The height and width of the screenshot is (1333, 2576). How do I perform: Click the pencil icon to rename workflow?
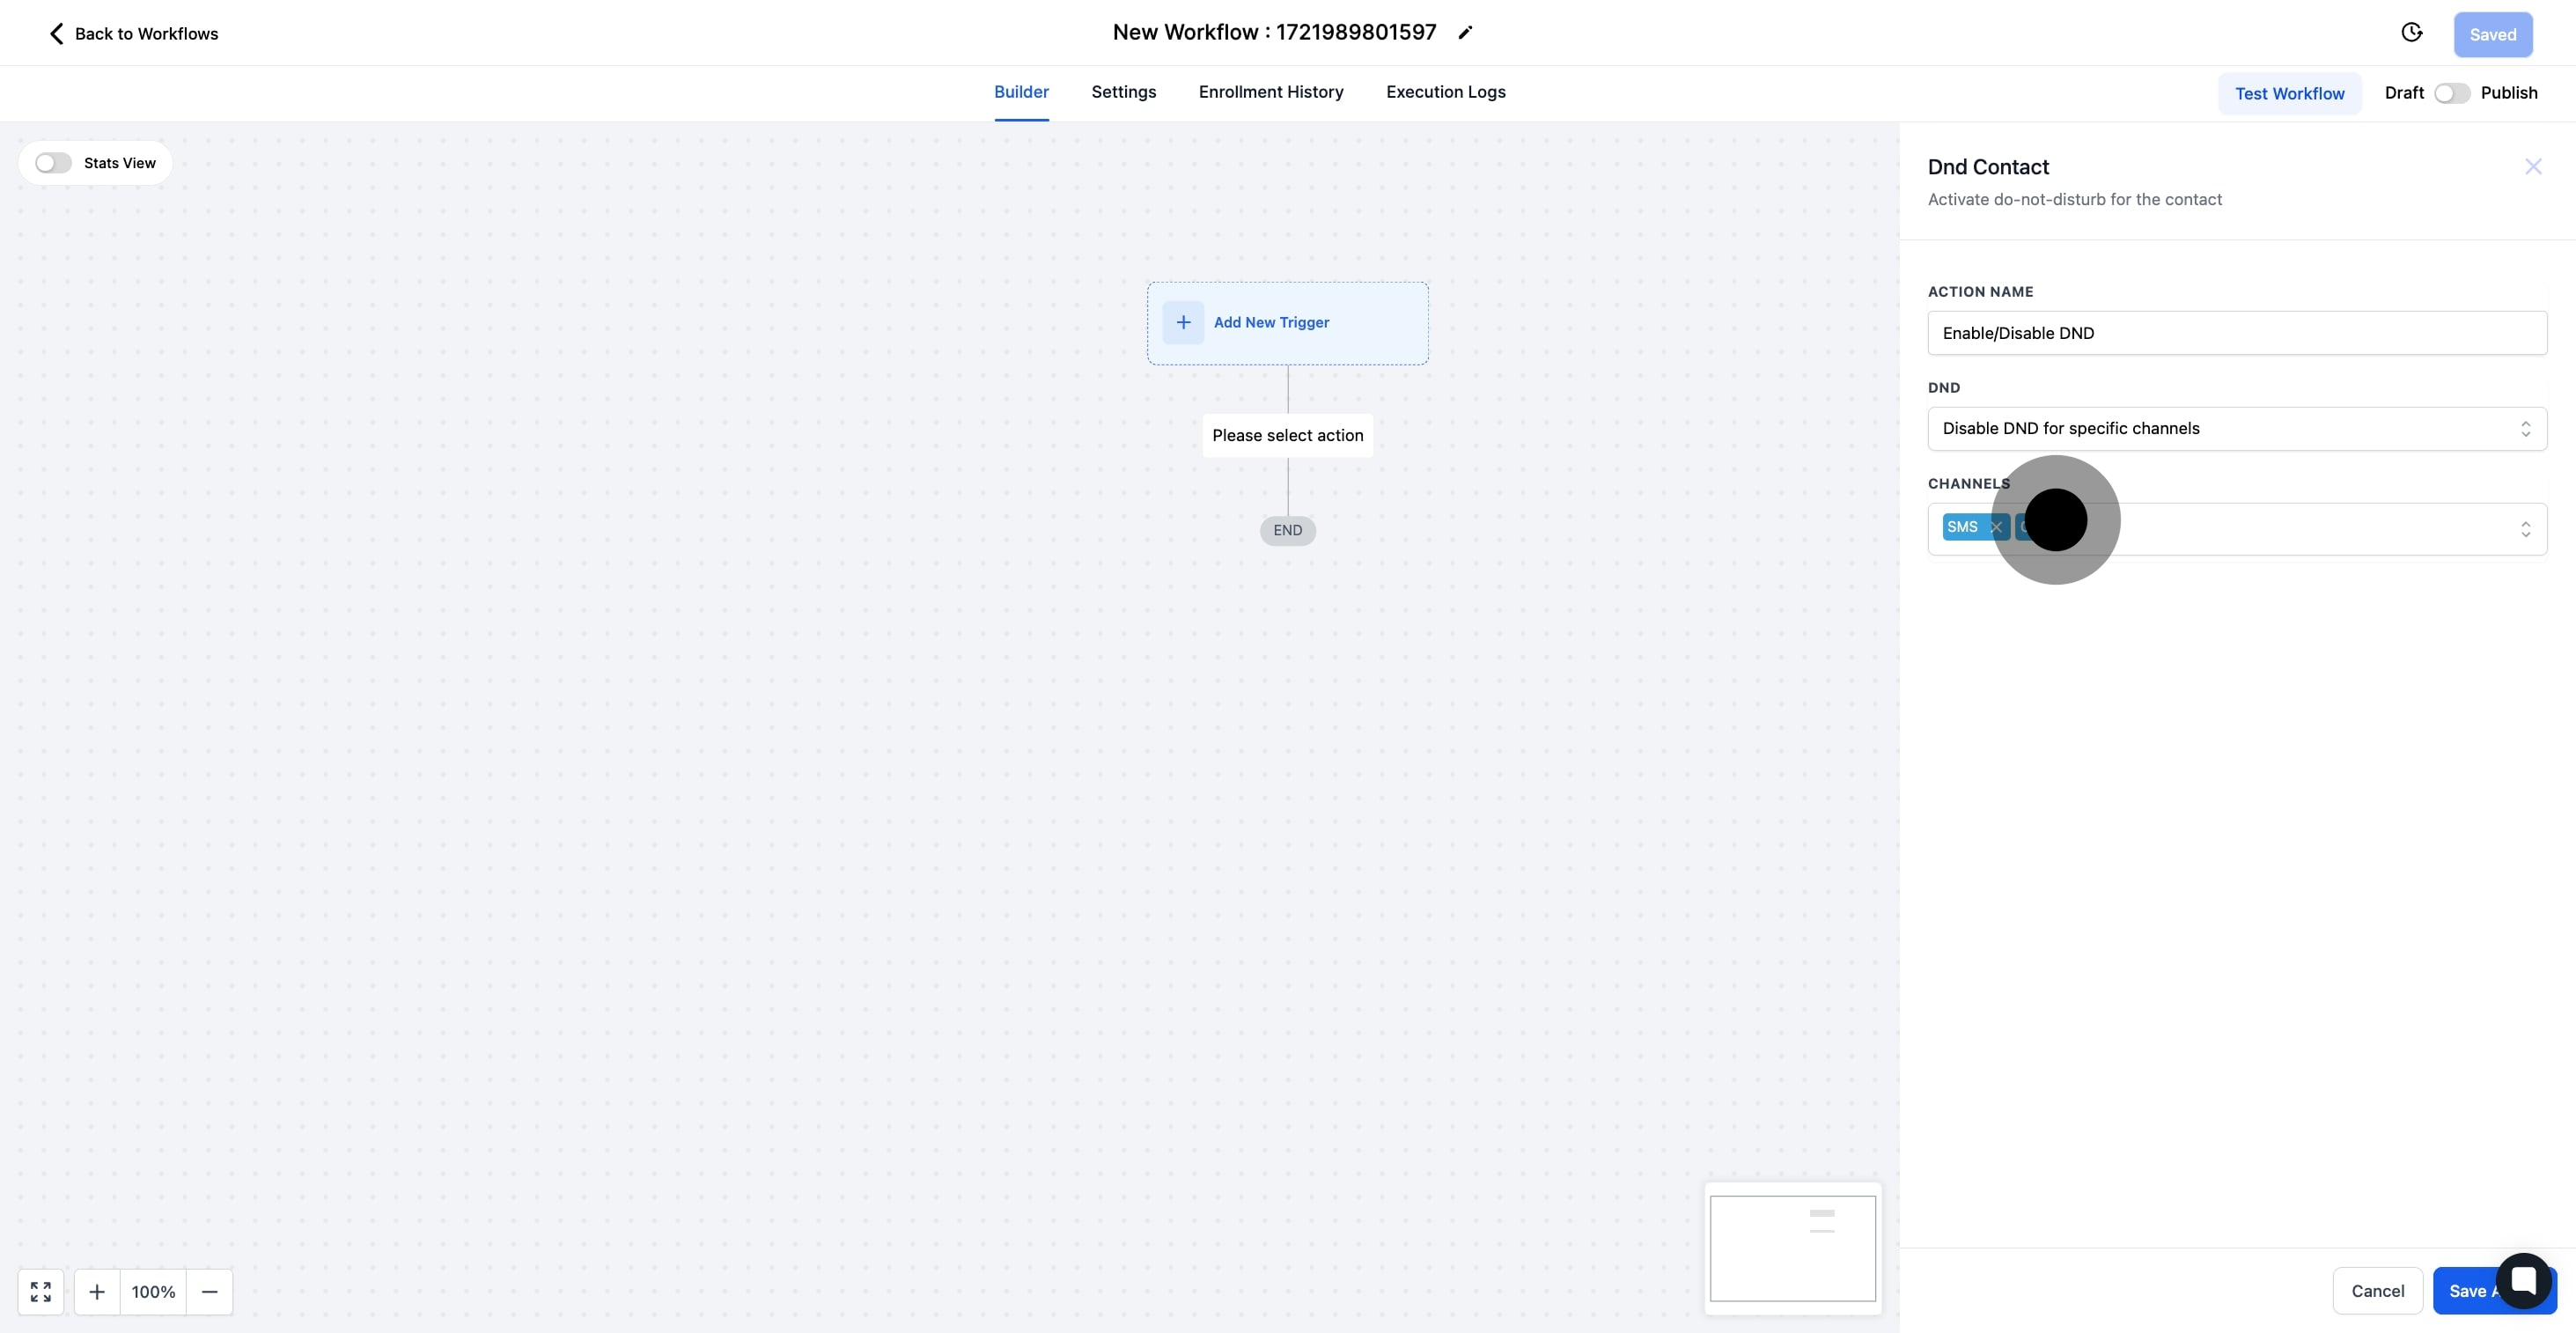click(1465, 33)
